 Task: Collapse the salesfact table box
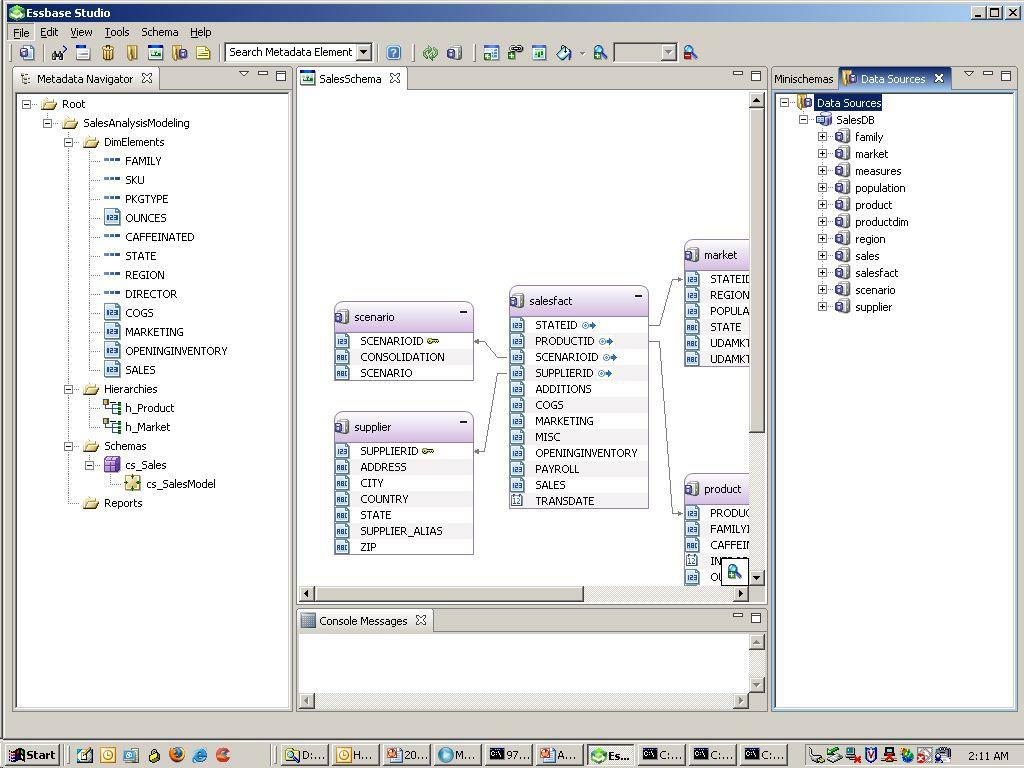(638, 296)
